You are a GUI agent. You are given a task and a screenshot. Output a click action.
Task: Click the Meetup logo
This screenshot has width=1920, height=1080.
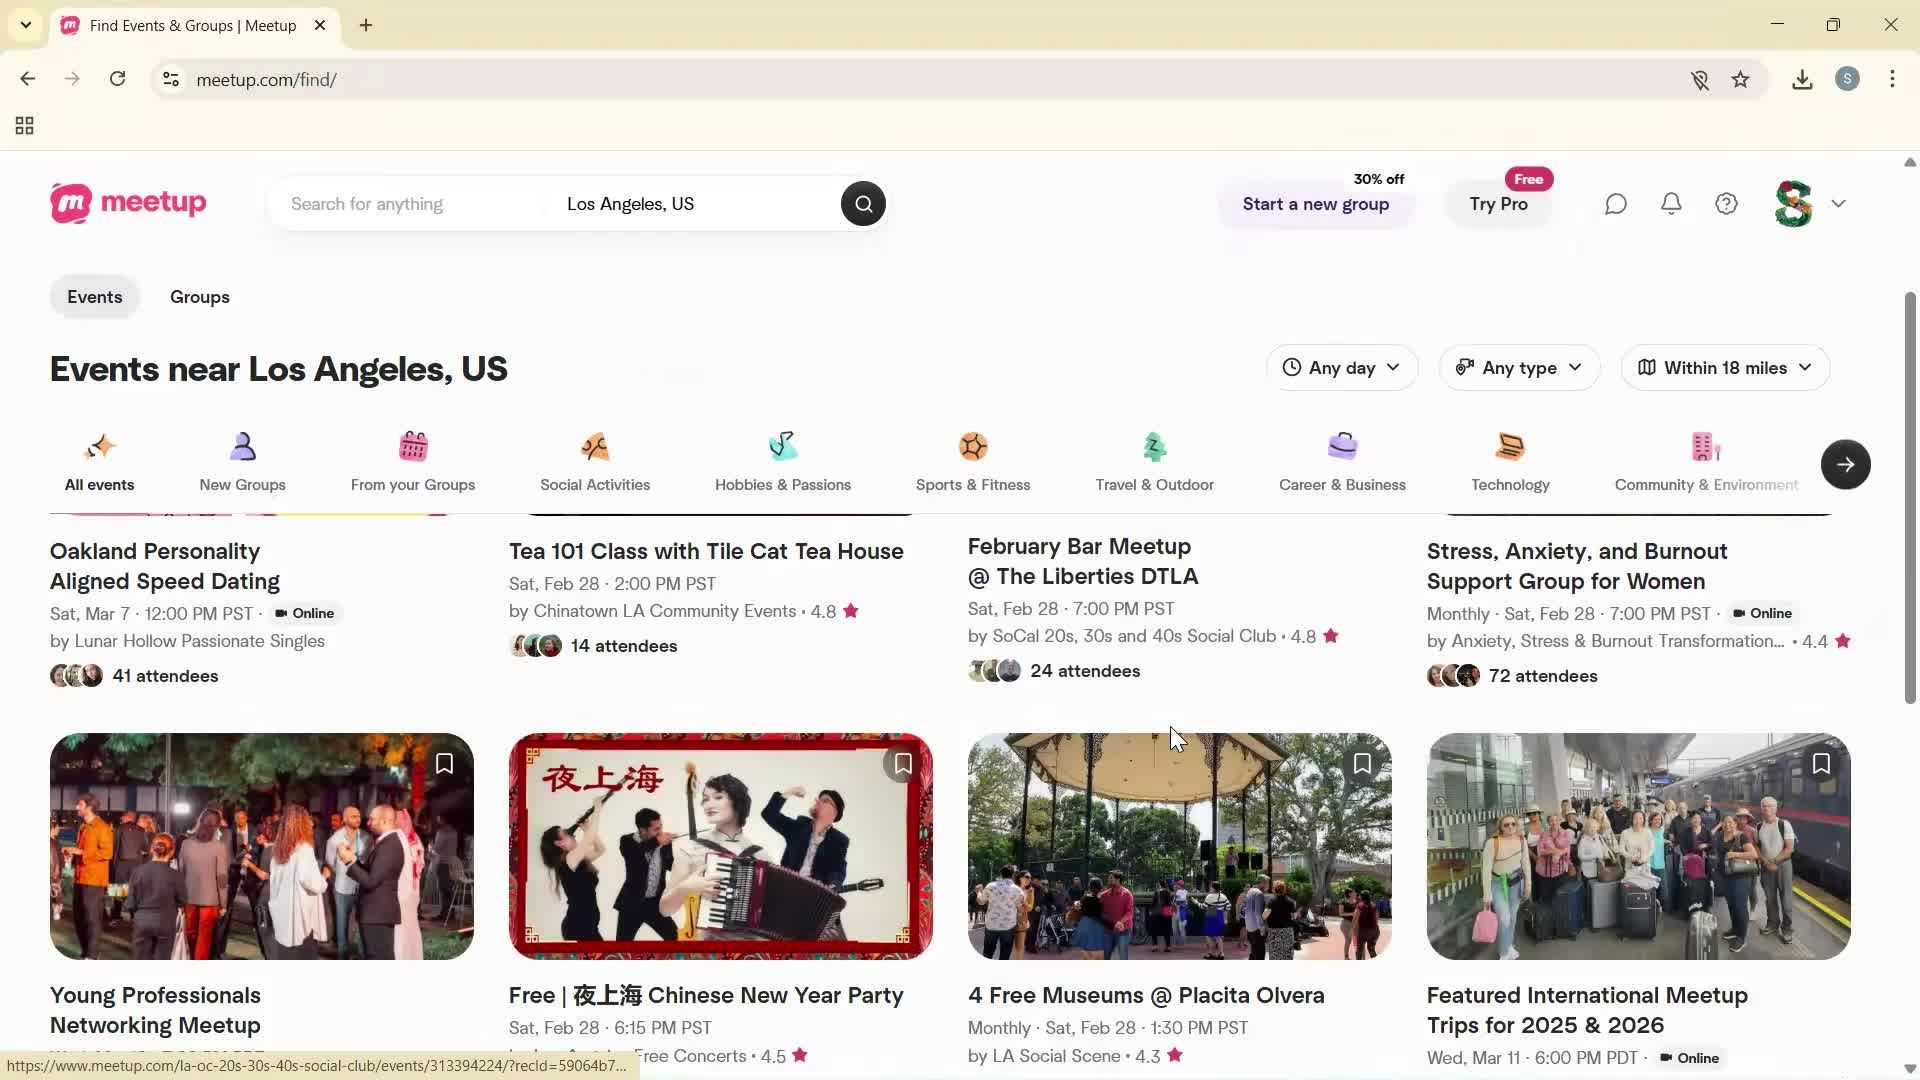(x=128, y=203)
